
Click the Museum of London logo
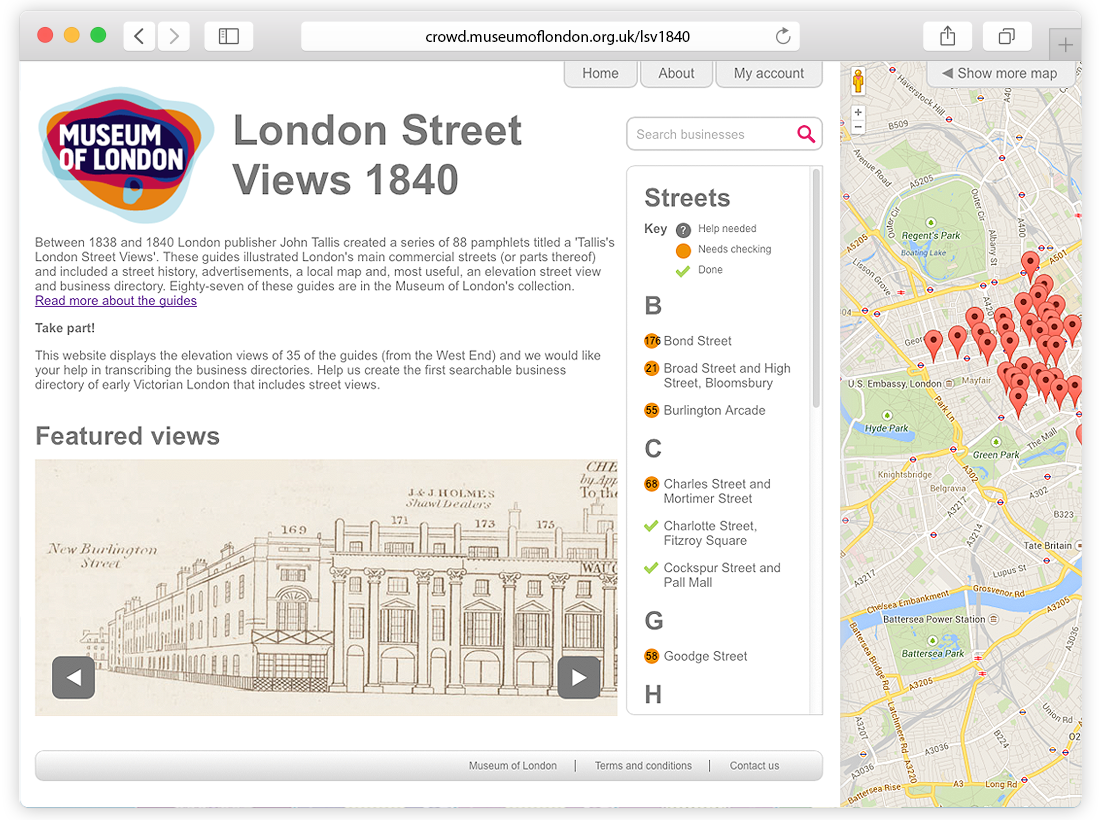click(x=125, y=154)
